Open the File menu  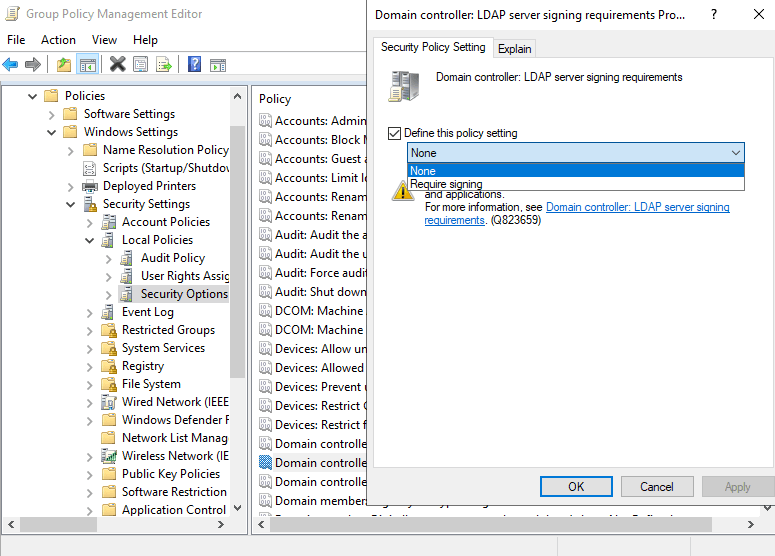pyautogui.click(x=16, y=40)
